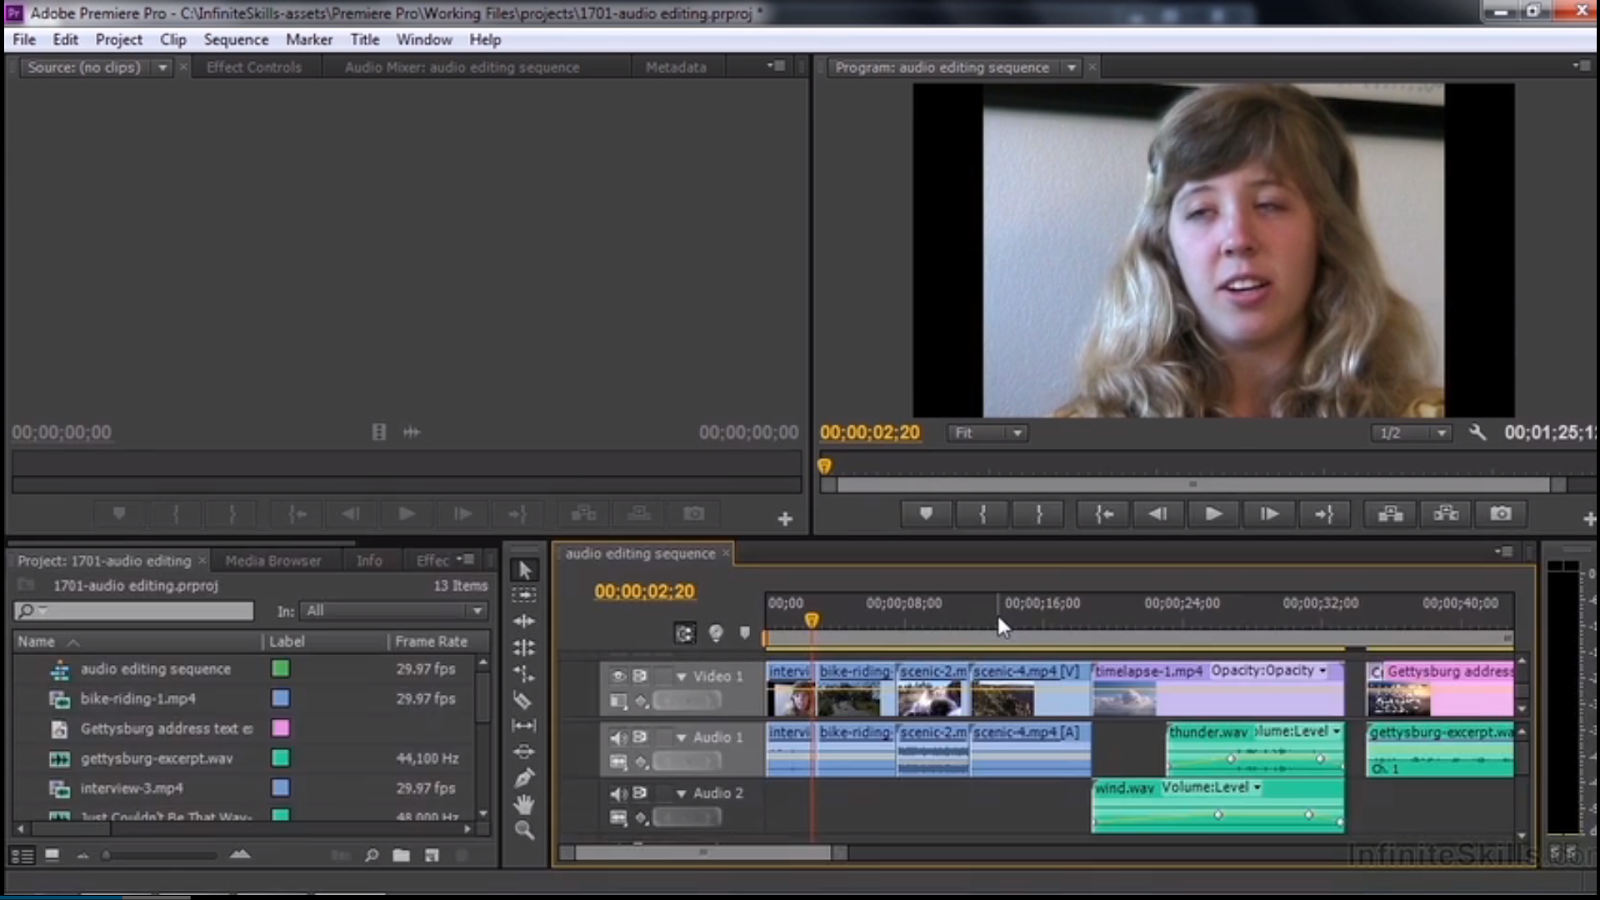Image resolution: width=1600 pixels, height=900 pixels.
Task: Toggle the Video 1 track lock box
Action: (x=664, y=677)
